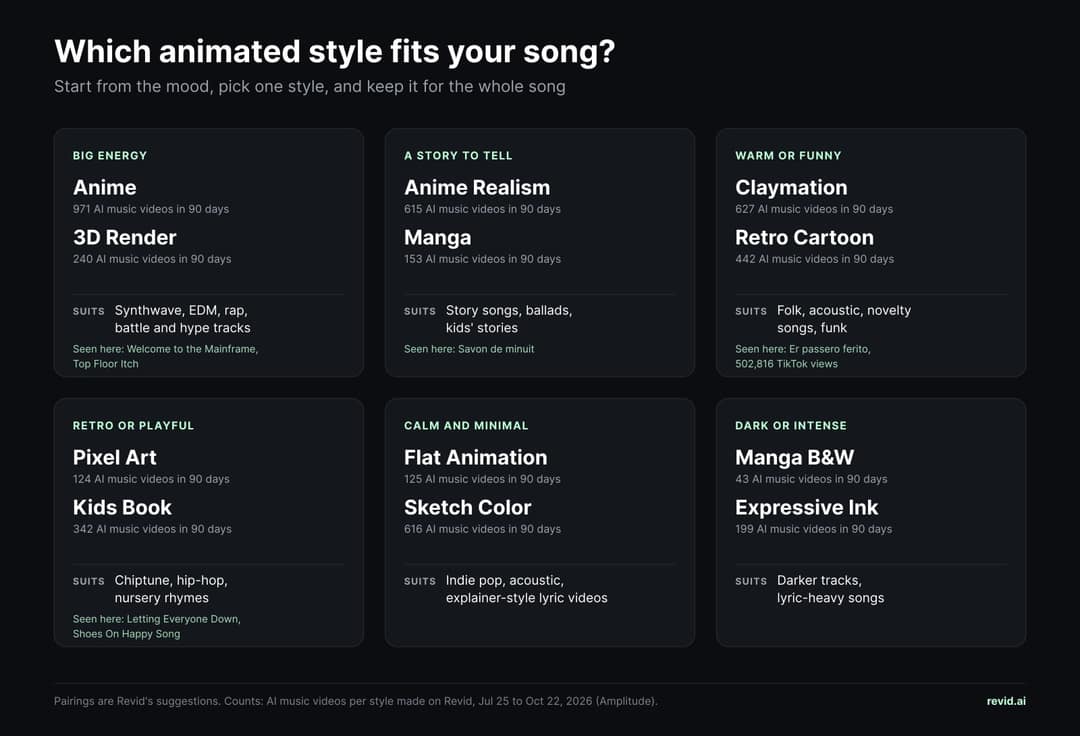Click 'Seen here: Savon de minuit' note
Viewport: 1080px width, 736px height.
[469, 349]
